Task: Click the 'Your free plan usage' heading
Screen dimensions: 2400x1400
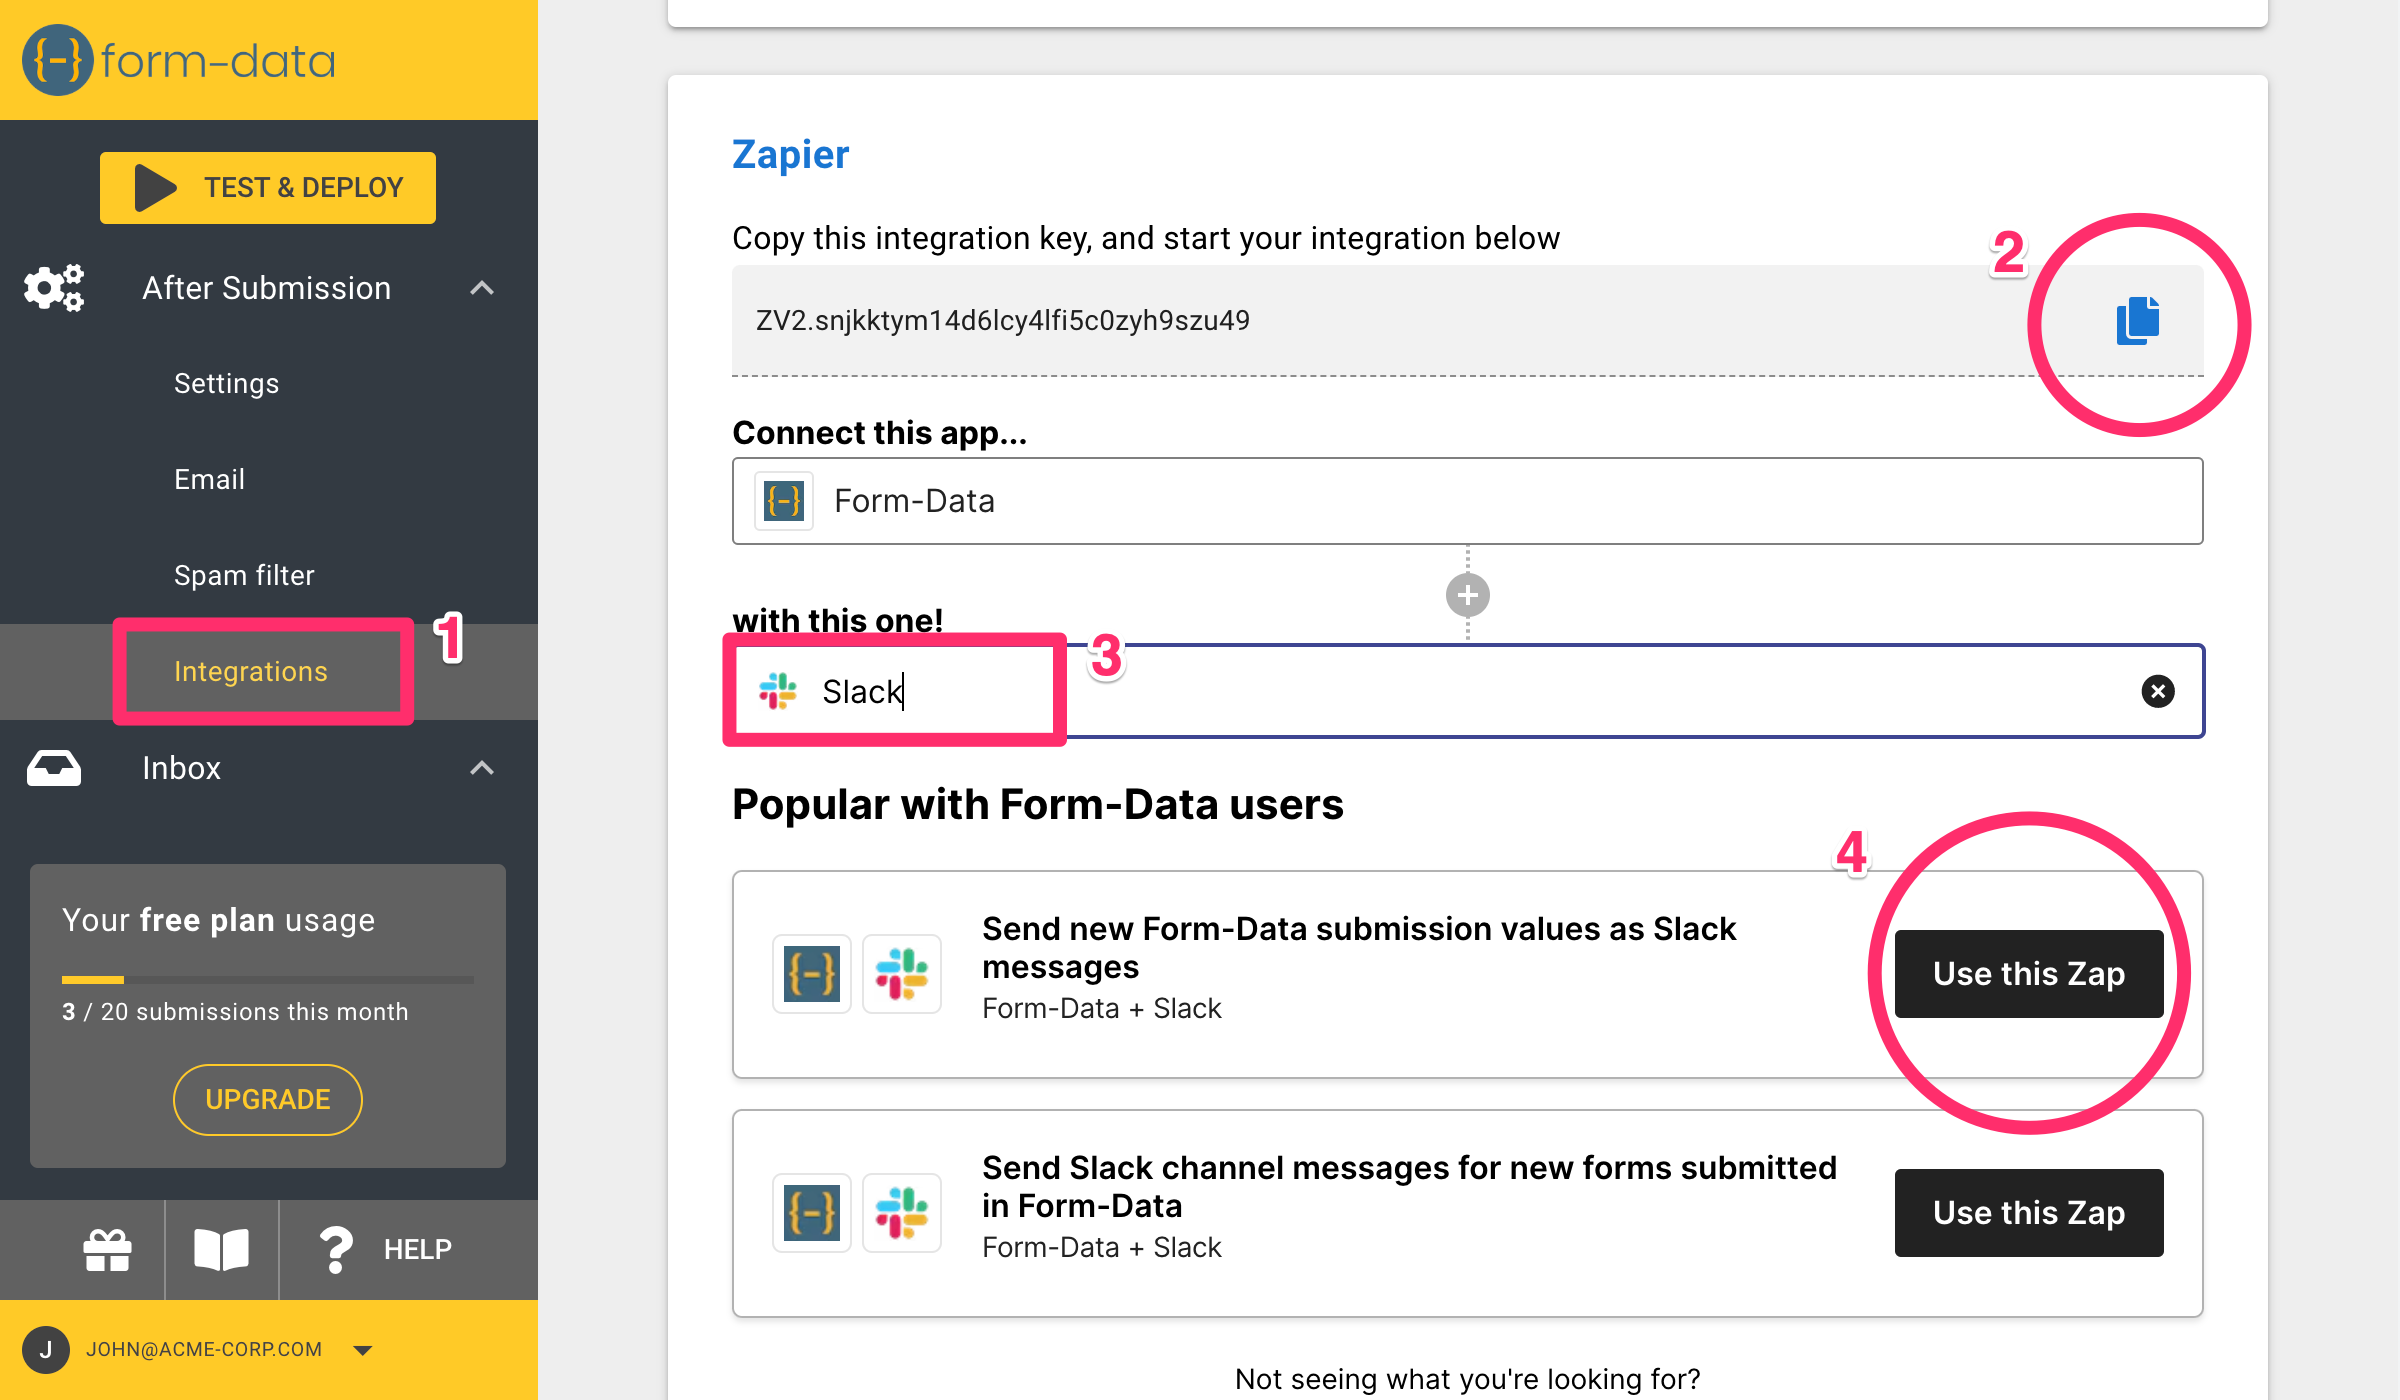Action: tap(218, 920)
